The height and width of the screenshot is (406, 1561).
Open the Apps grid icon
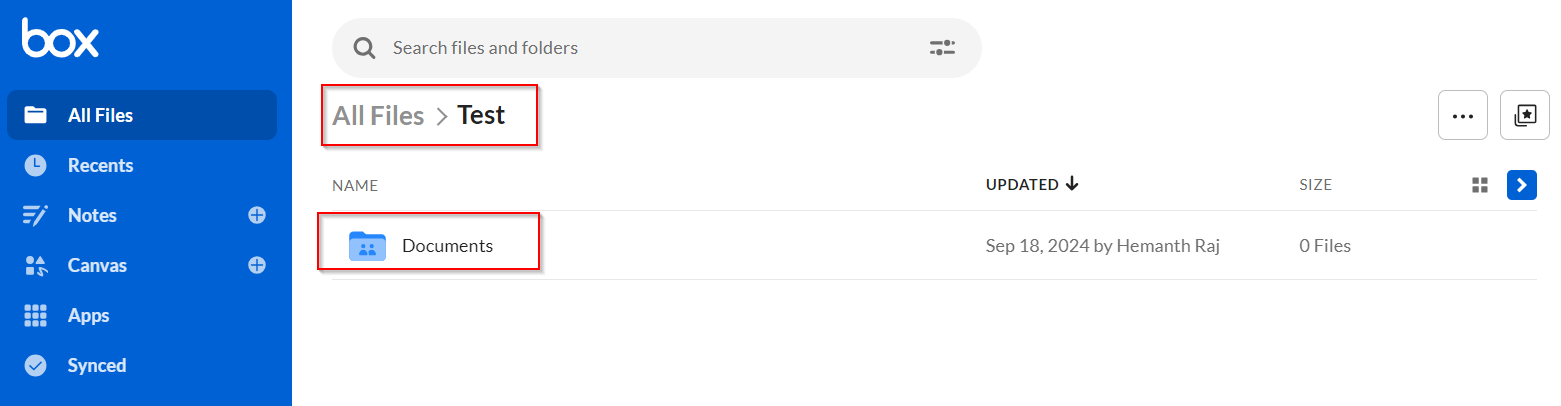[x=35, y=315]
